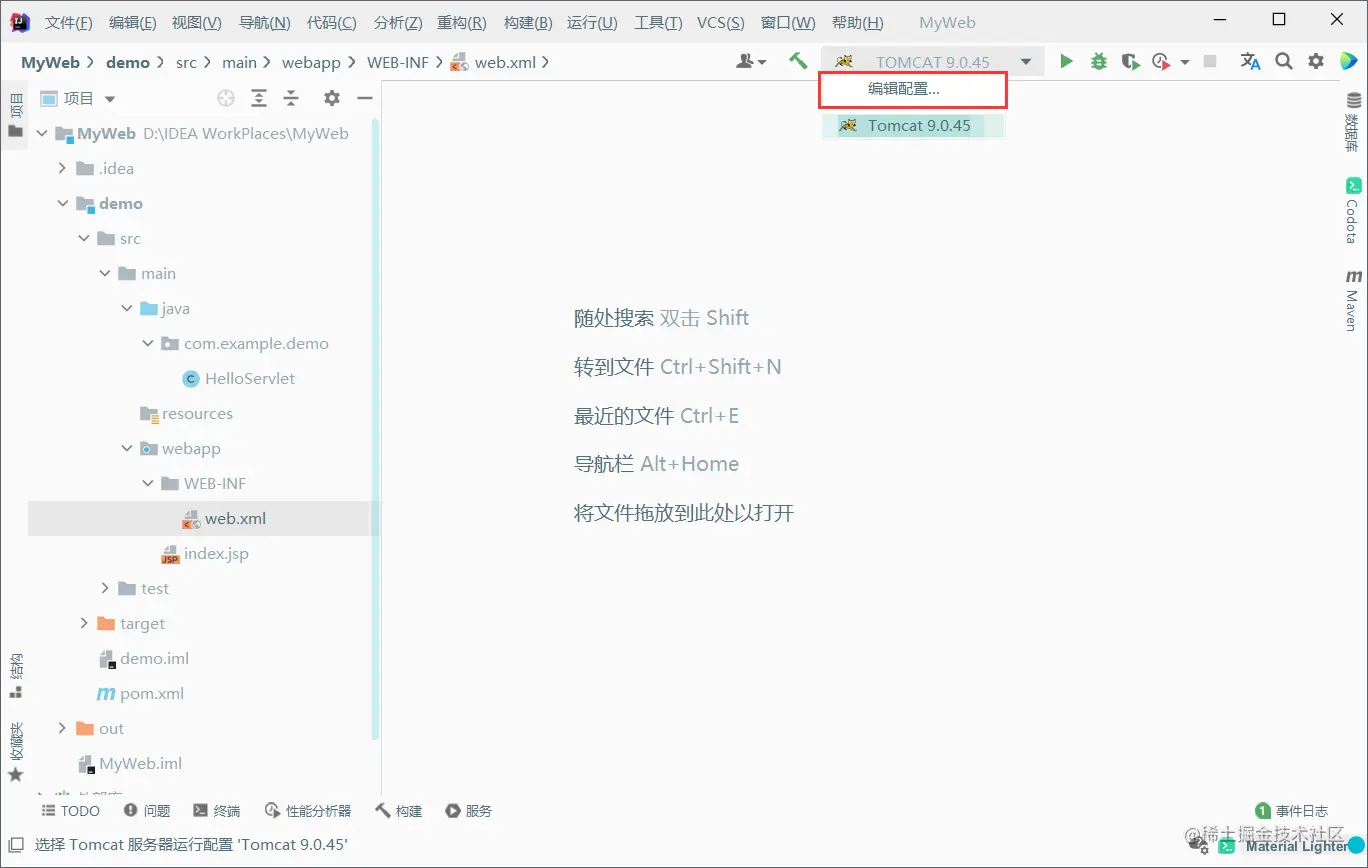Image resolution: width=1368 pixels, height=868 pixels.
Task: Open the 分析(Z) menu
Action: (398, 23)
